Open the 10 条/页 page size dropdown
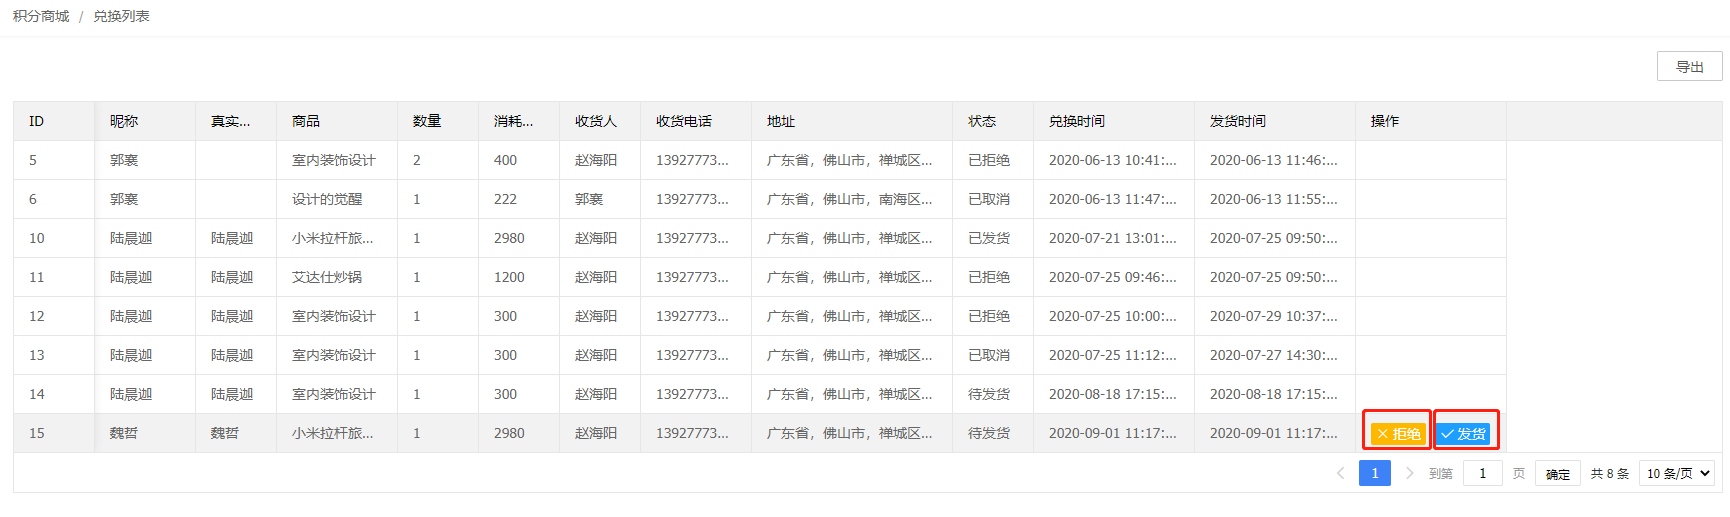This screenshot has height=517, width=1730. pyautogui.click(x=1677, y=473)
